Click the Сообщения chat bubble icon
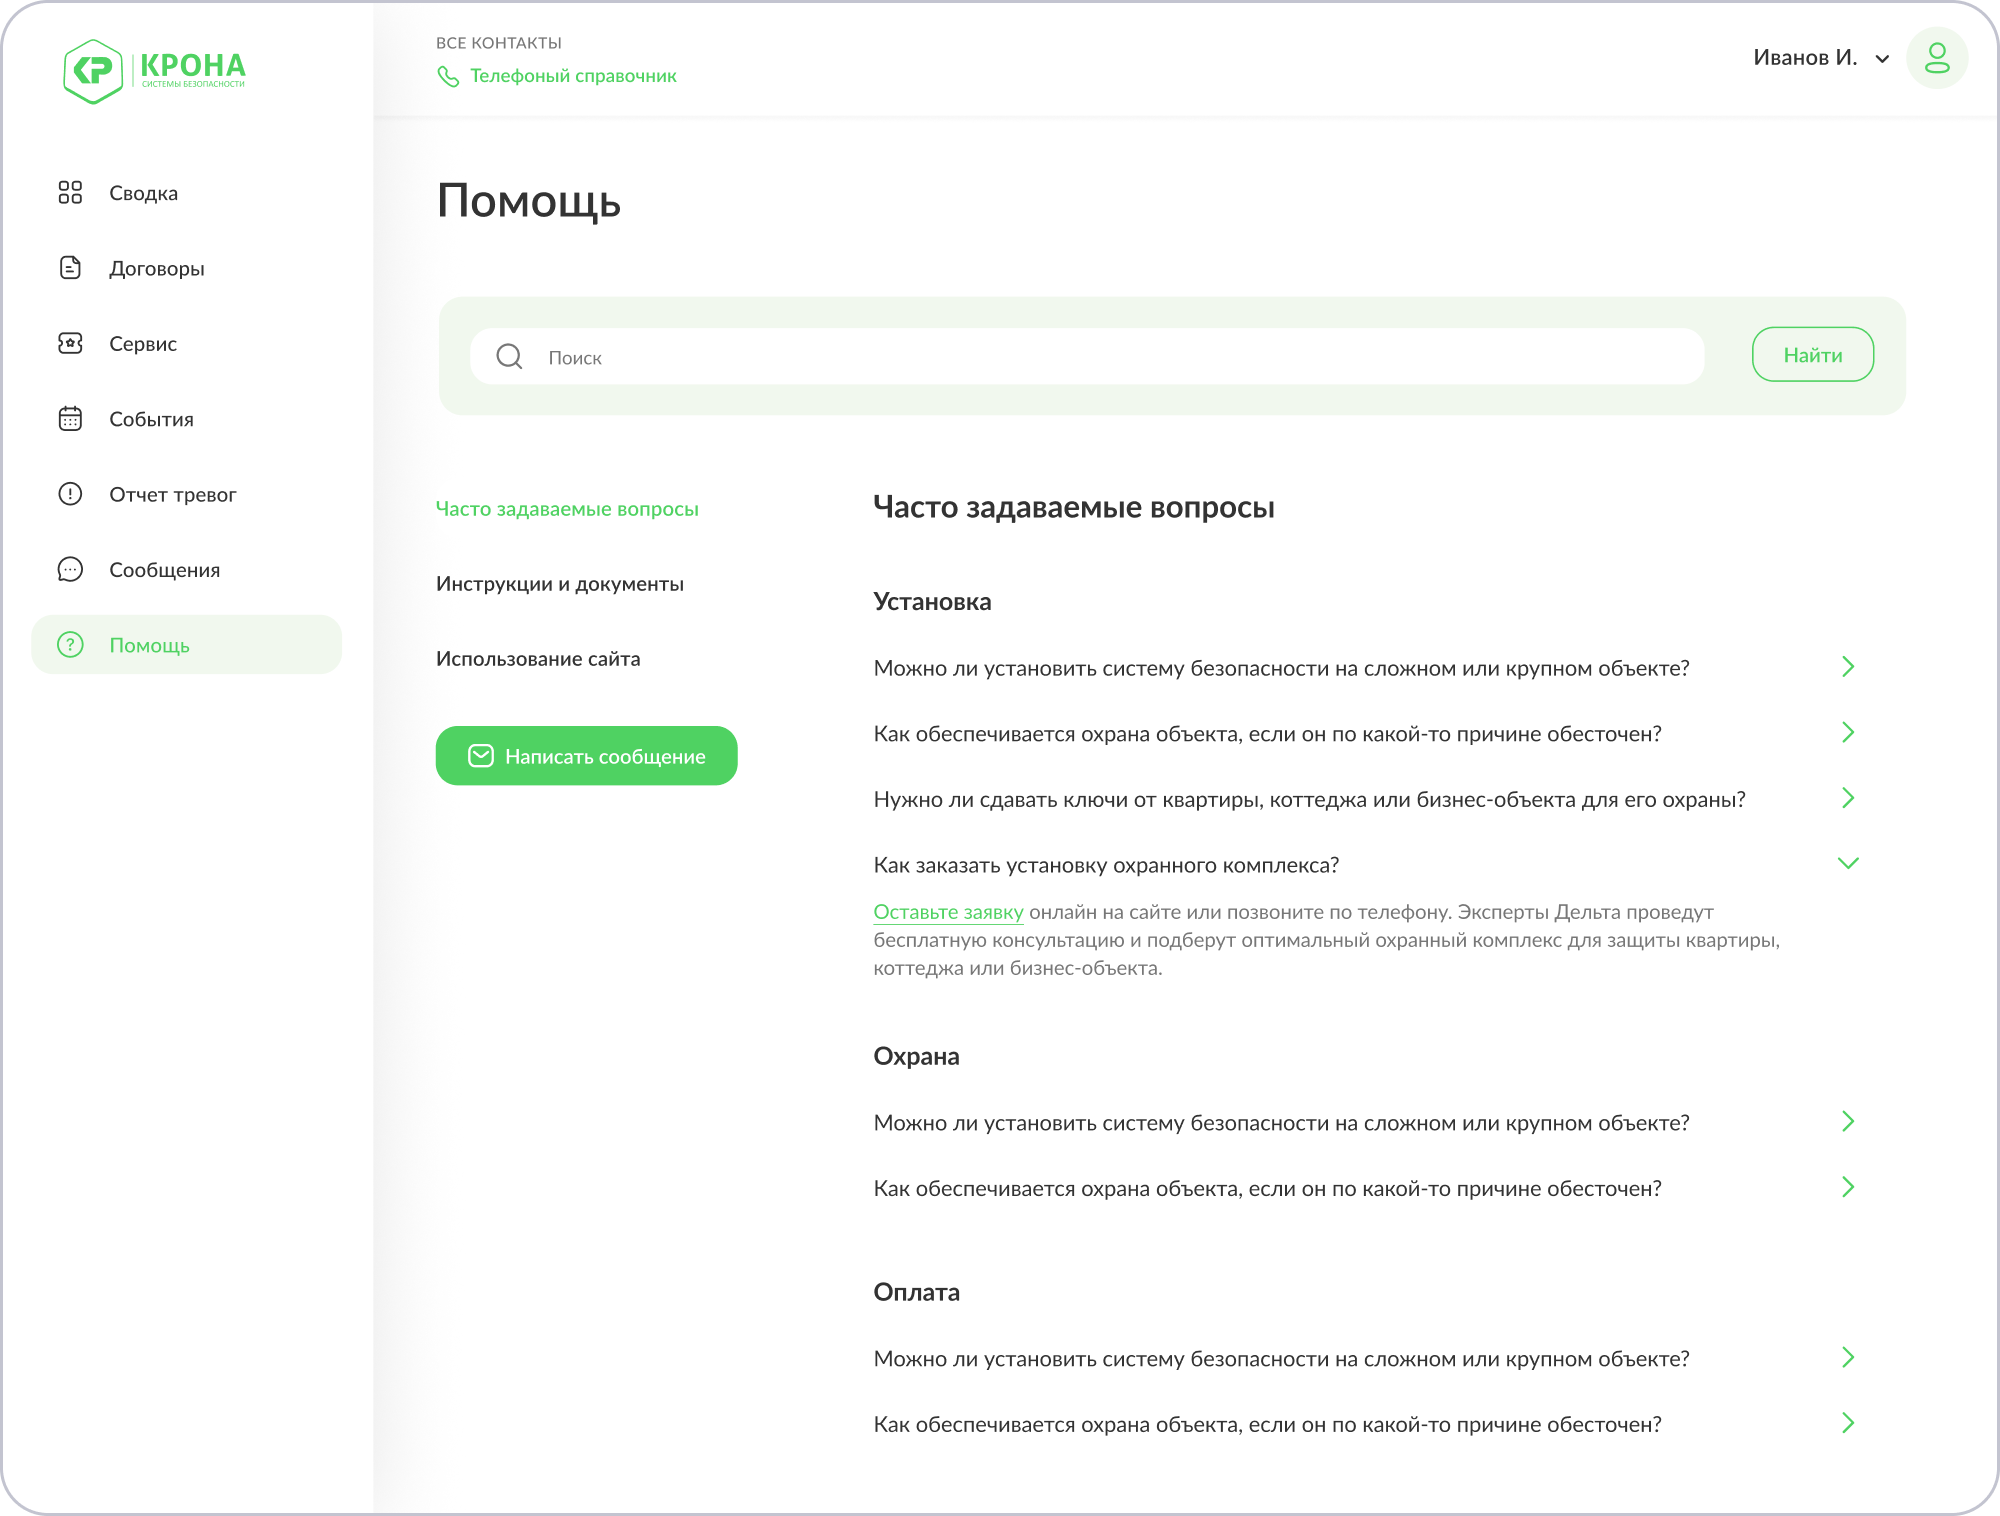 pyautogui.click(x=70, y=569)
